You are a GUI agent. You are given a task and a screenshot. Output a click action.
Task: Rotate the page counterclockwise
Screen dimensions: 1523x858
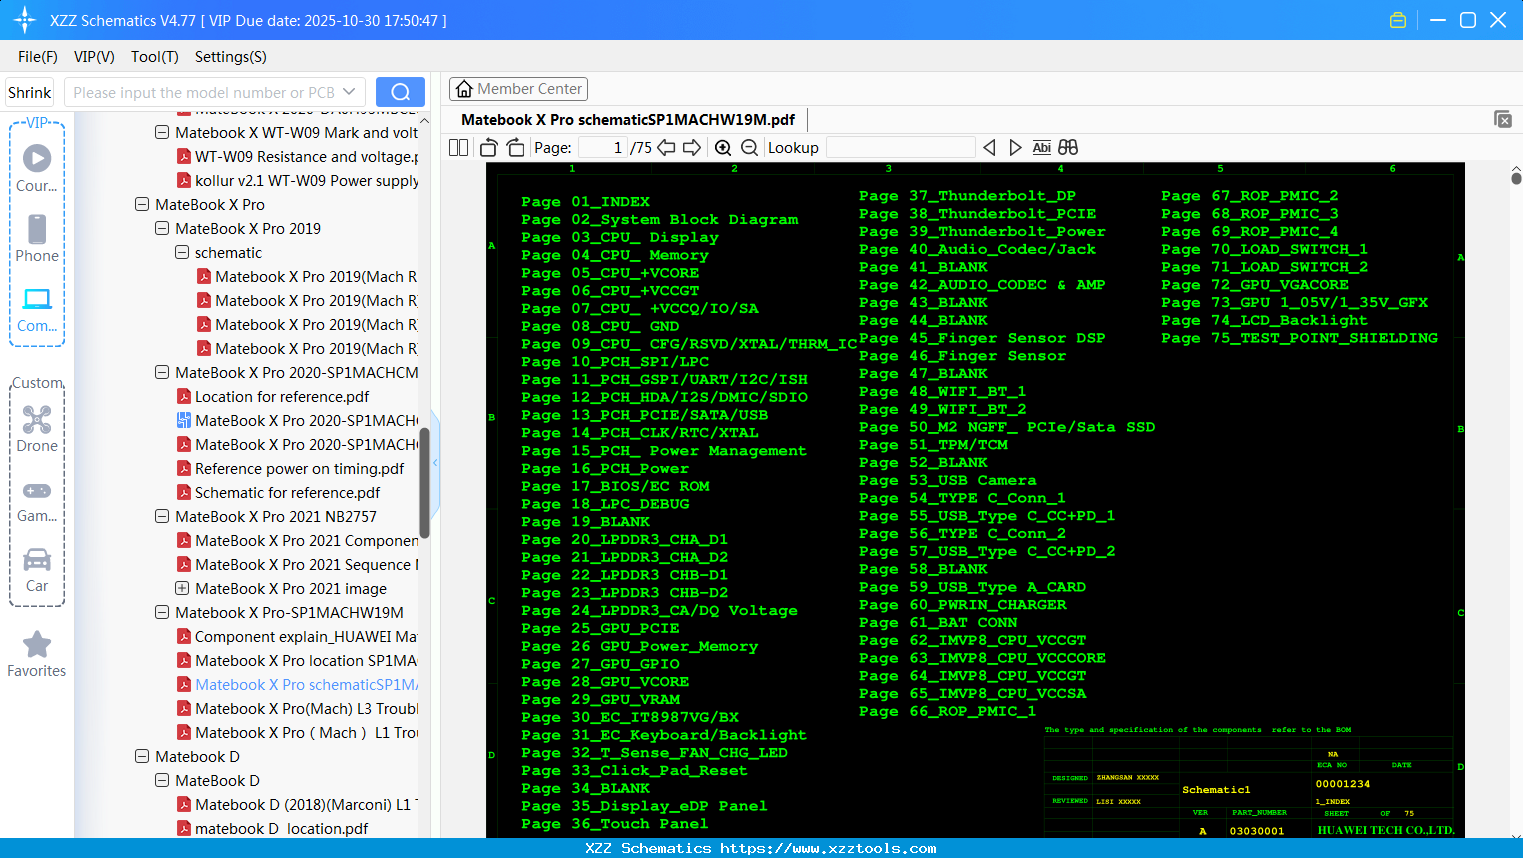(x=489, y=148)
